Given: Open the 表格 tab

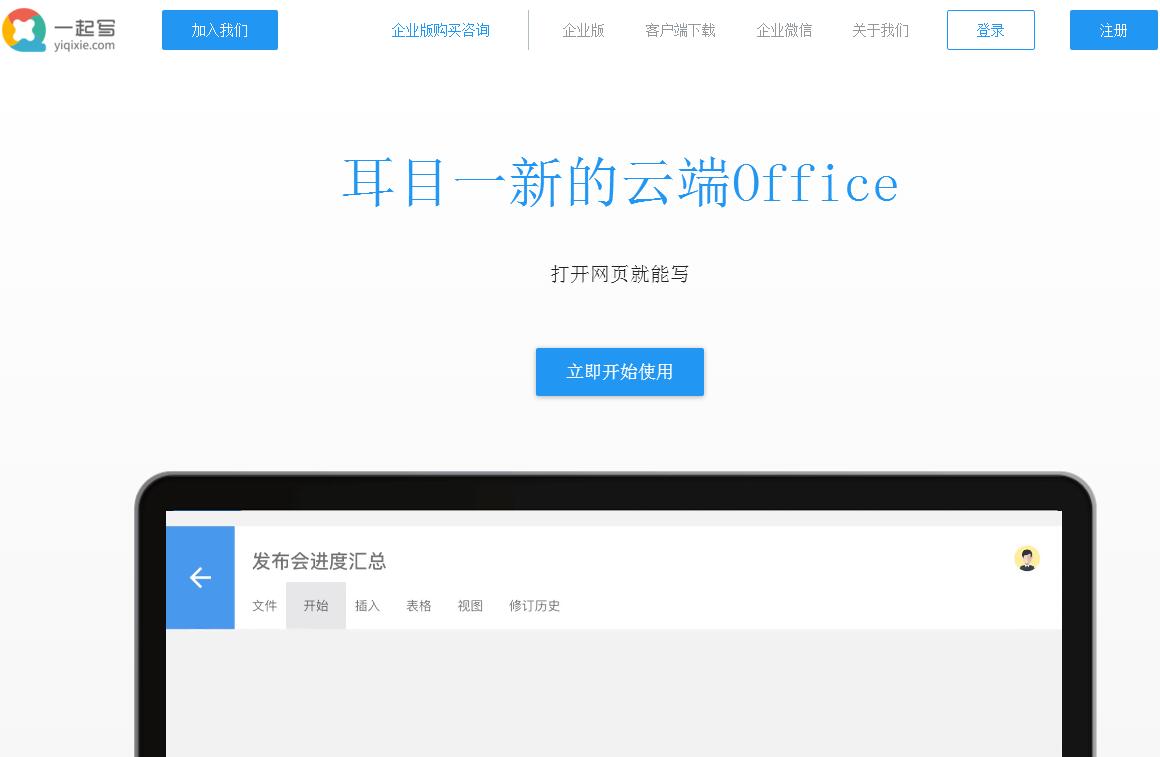Looking at the screenshot, I should (419, 606).
